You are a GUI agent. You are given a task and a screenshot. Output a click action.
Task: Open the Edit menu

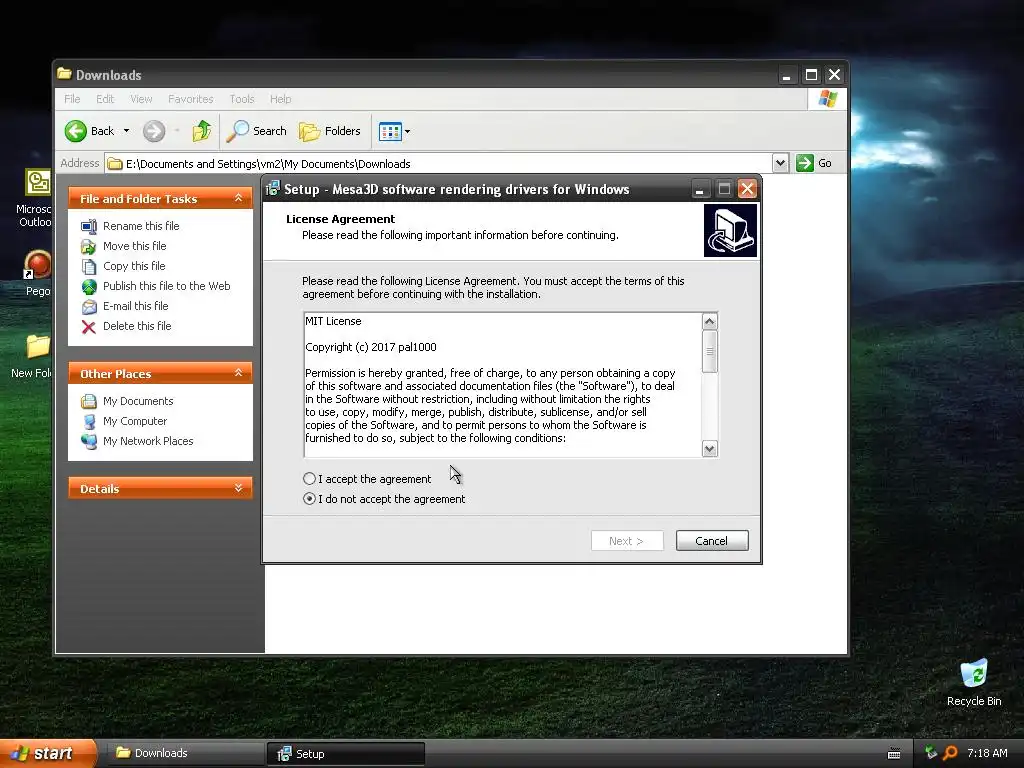pyautogui.click(x=104, y=99)
